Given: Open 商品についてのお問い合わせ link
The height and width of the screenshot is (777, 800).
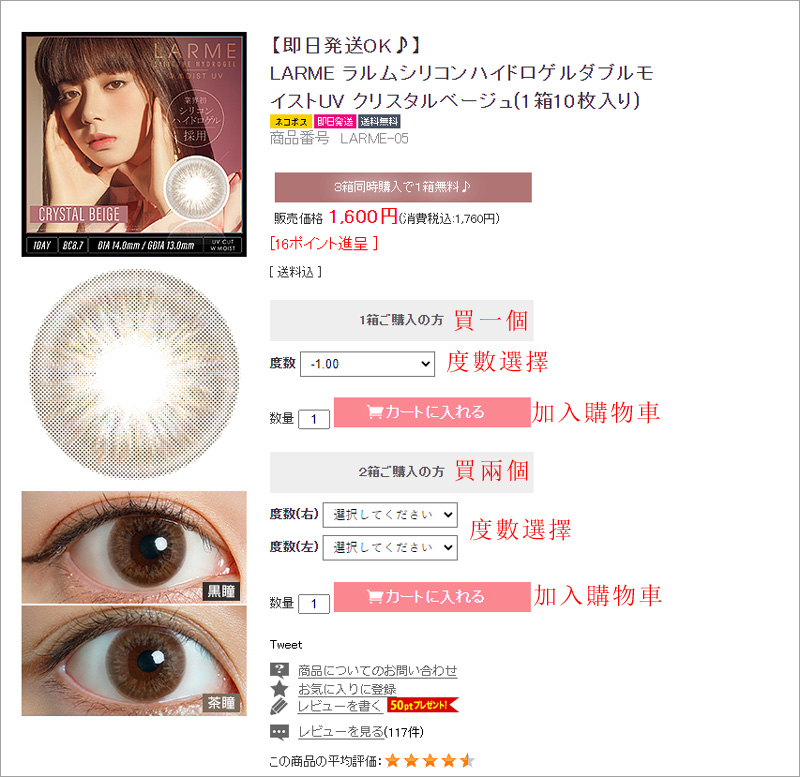Looking at the screenshot, I should 378,670.
